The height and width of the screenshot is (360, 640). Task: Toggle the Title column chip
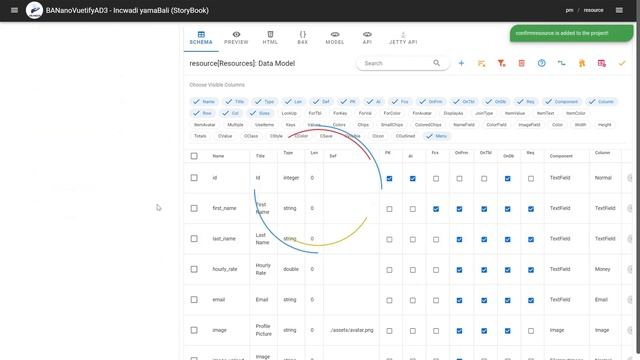(235, 102)
